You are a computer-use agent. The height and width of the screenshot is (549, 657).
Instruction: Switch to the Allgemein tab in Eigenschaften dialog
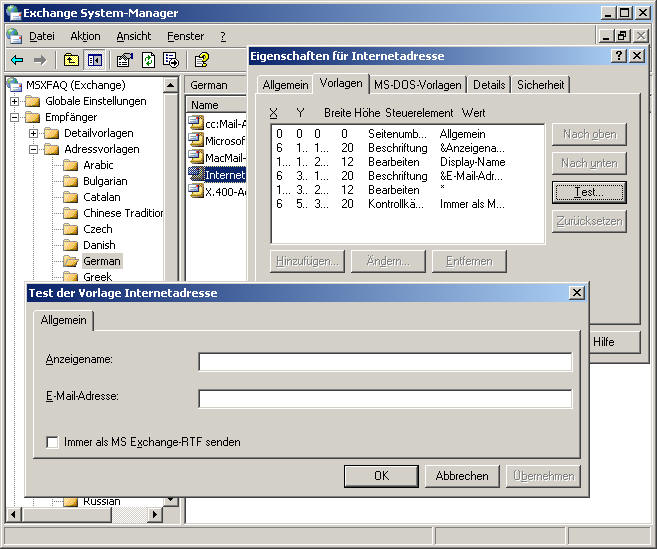[285, 85]
